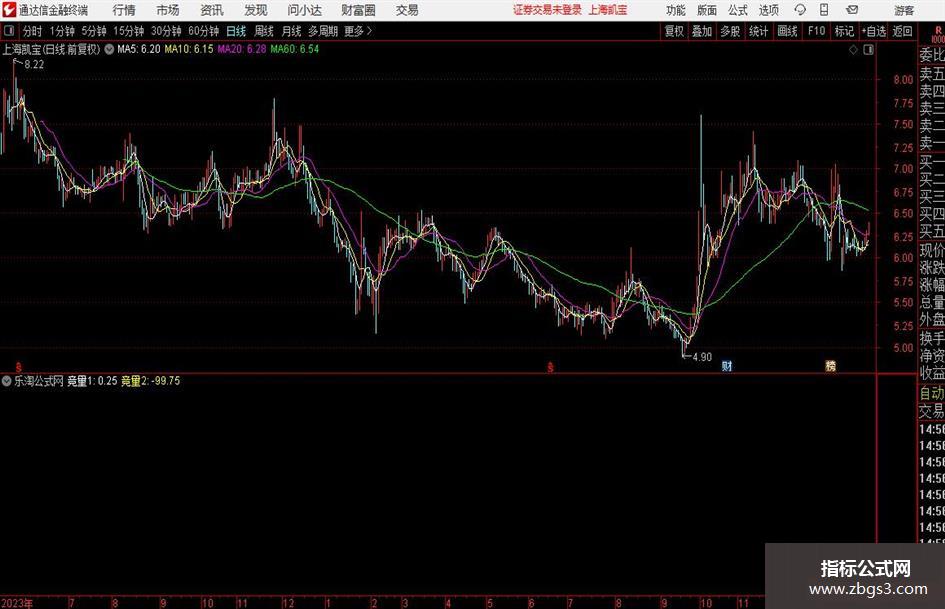Open the F10 company info
This screenshot has width=945, height=609.
(x=816, y=31)
